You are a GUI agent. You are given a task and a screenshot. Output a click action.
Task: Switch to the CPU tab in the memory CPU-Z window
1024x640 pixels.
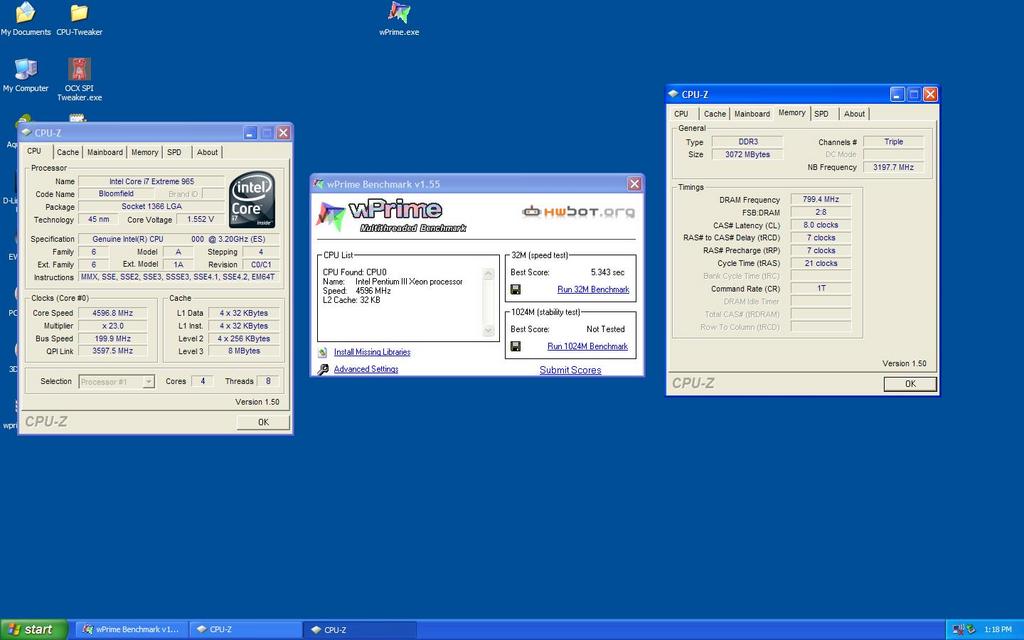tap(681, 114)
